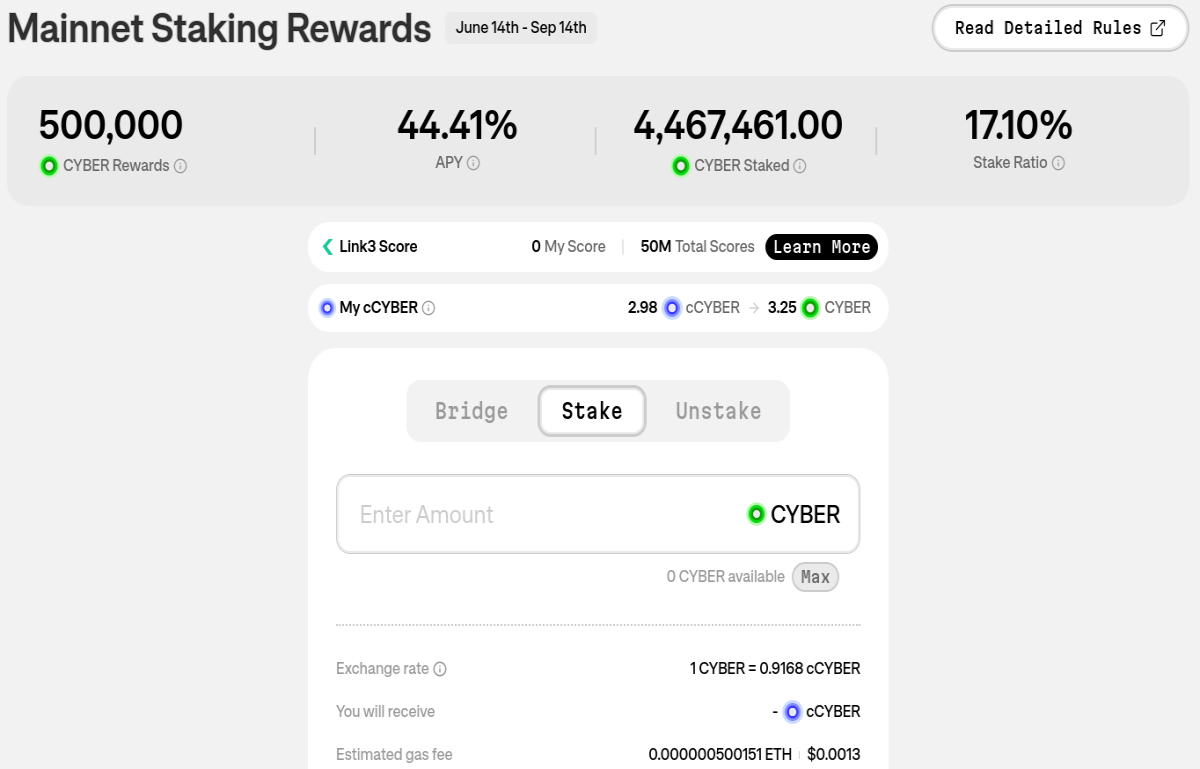
Task: Click the arrow between cCYBER and CYBER
Action: [x=754, y=308]
